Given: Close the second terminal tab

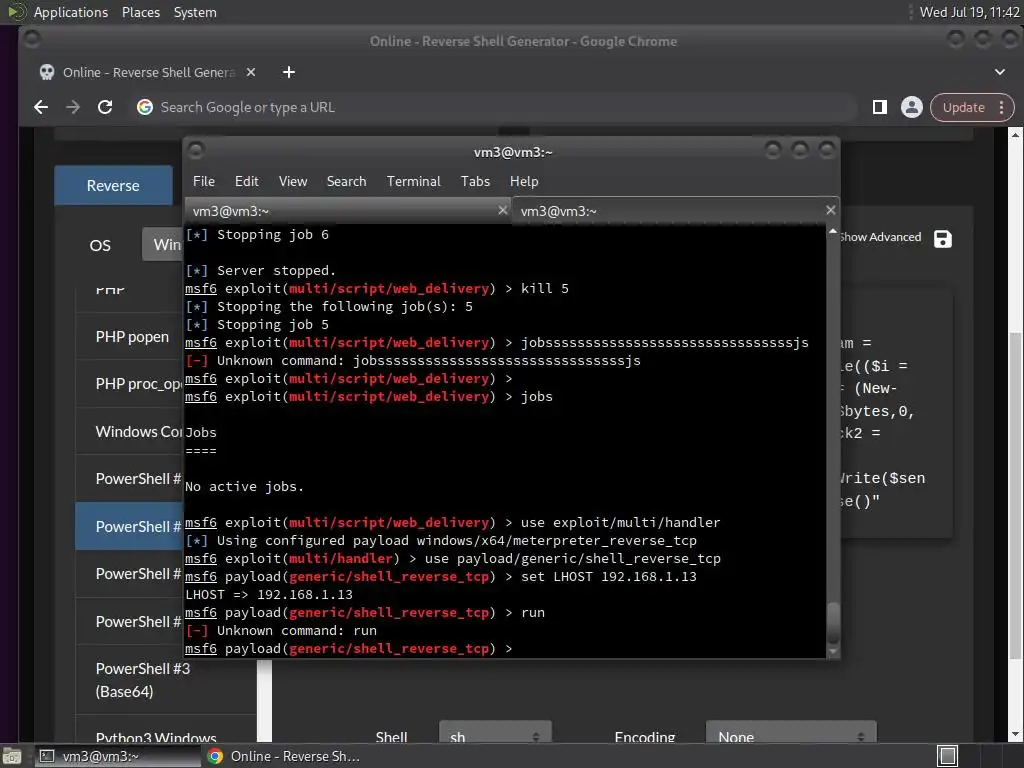Looking at the screenshot, I should 830,210.
